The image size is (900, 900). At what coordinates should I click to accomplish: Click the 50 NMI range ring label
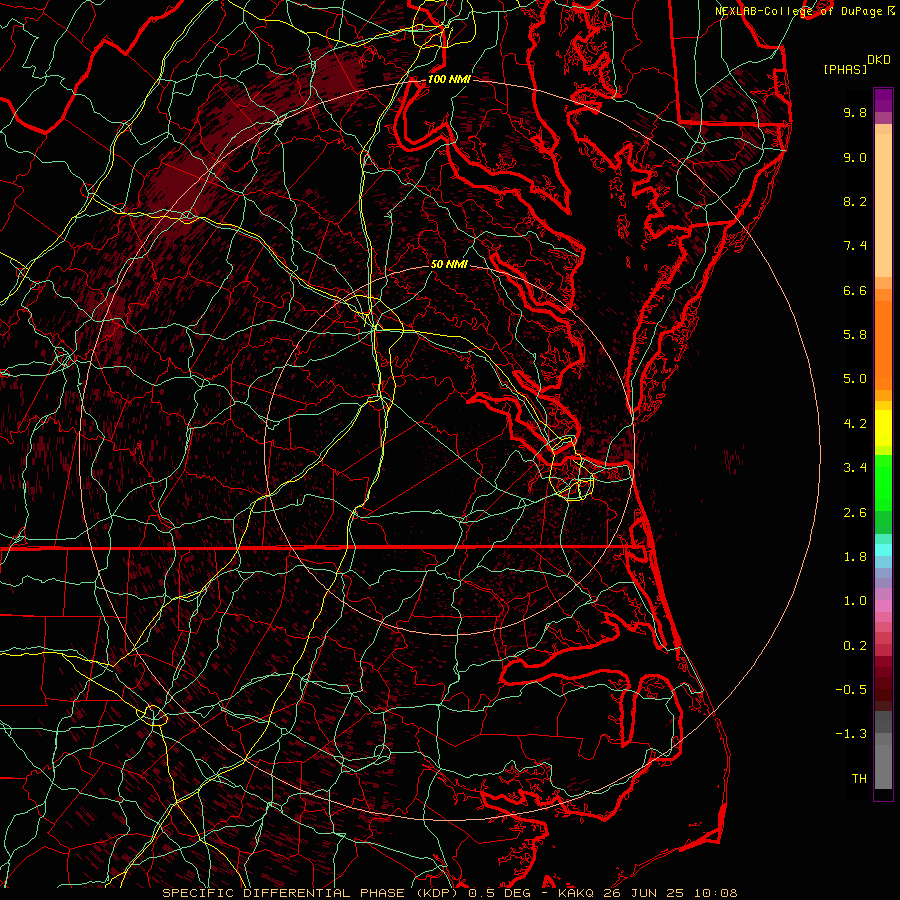pyautogui.click(x=449, y=264)
